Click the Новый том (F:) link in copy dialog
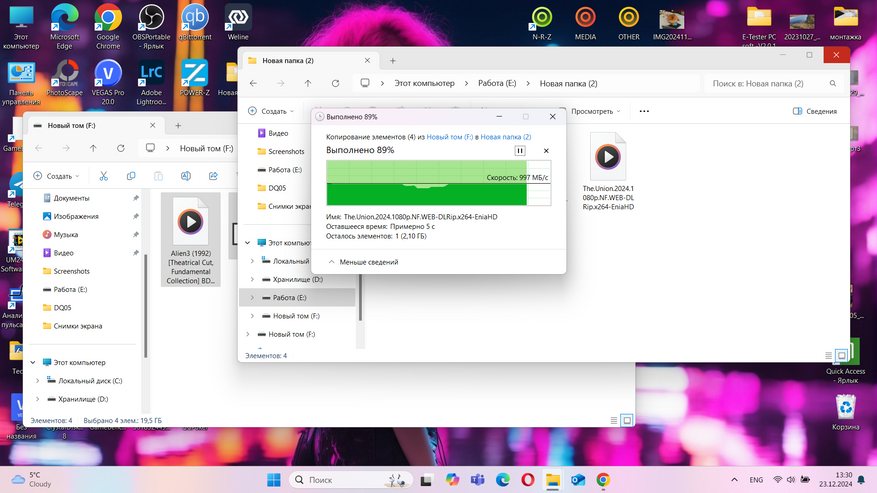The width and height of the screenshot is (877, 493). [450, 136]
